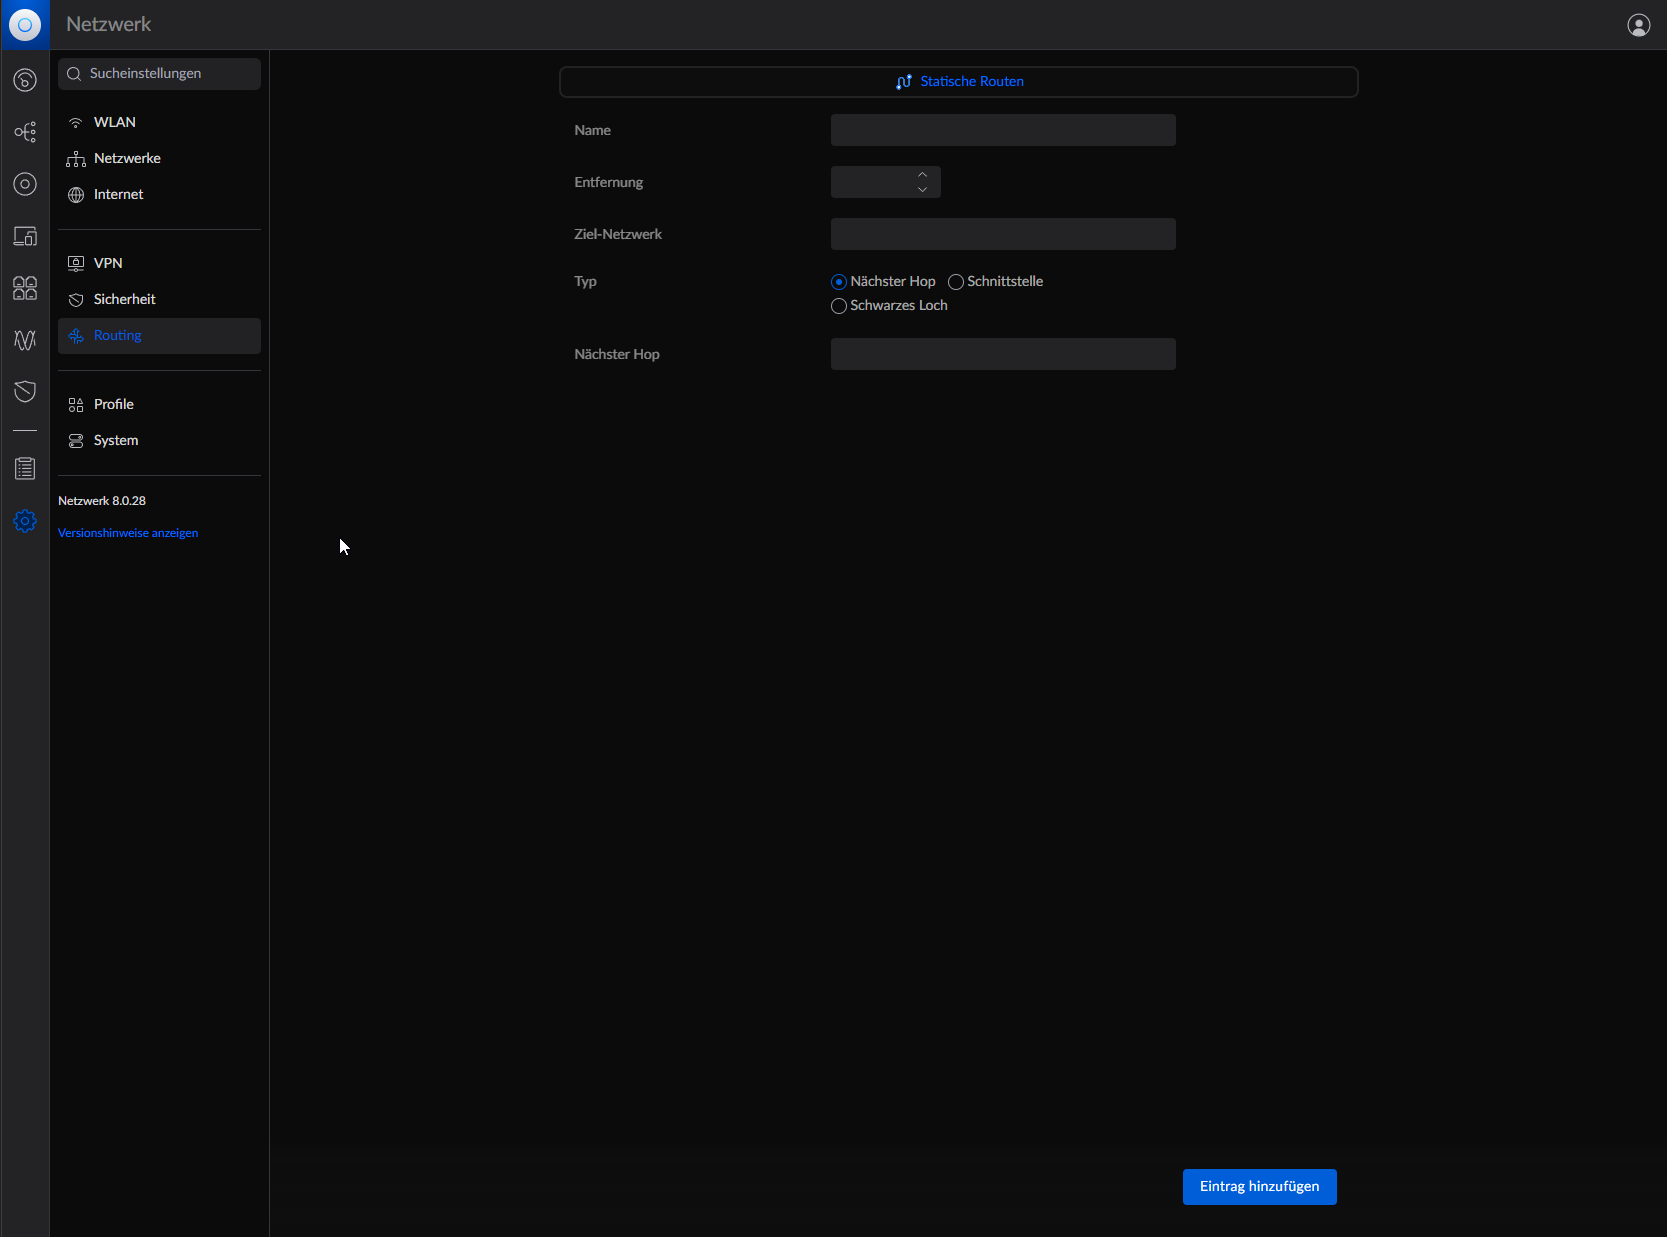This screenshot has height=1237, width=1667.
Task: Open the UniFi Devices circle icon
Action: pyautogui.click(x=25, y=184)
